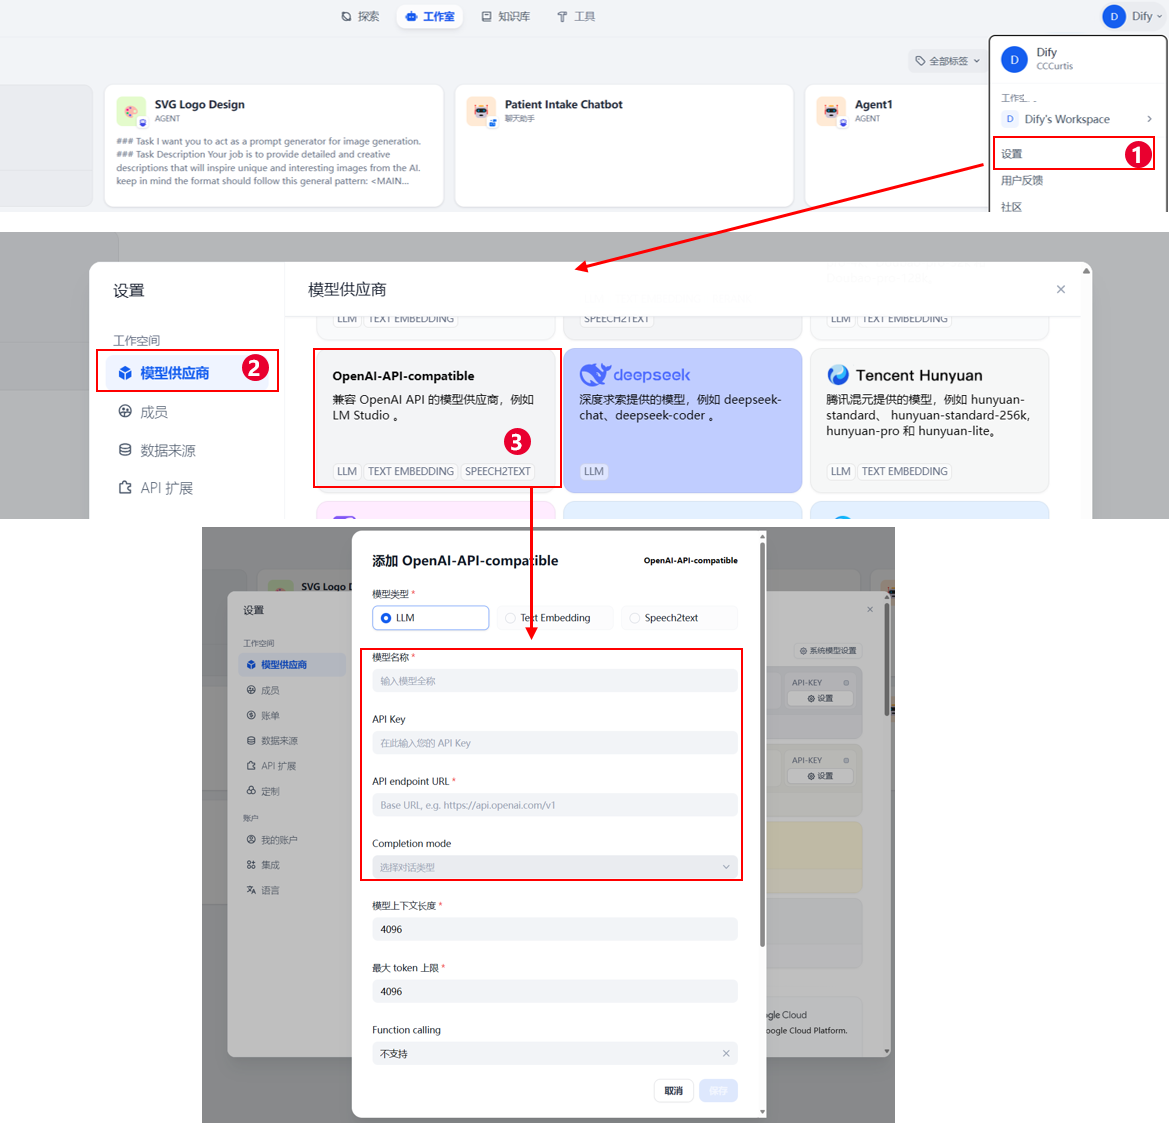
Task: Click 账单 label in dimmed settings sidebar
Action: pos(271,715)
